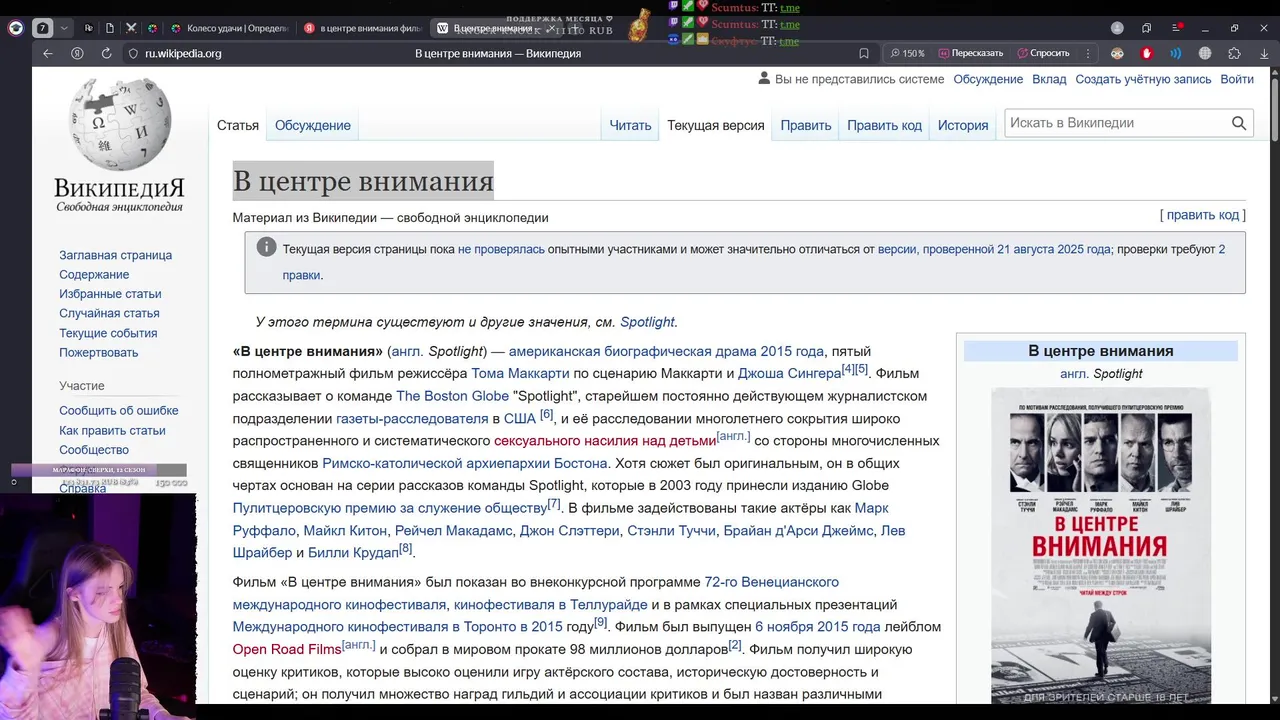The image size is (1280, 720).
Task: Open the globe extension icon
Action: [1205, 53]
